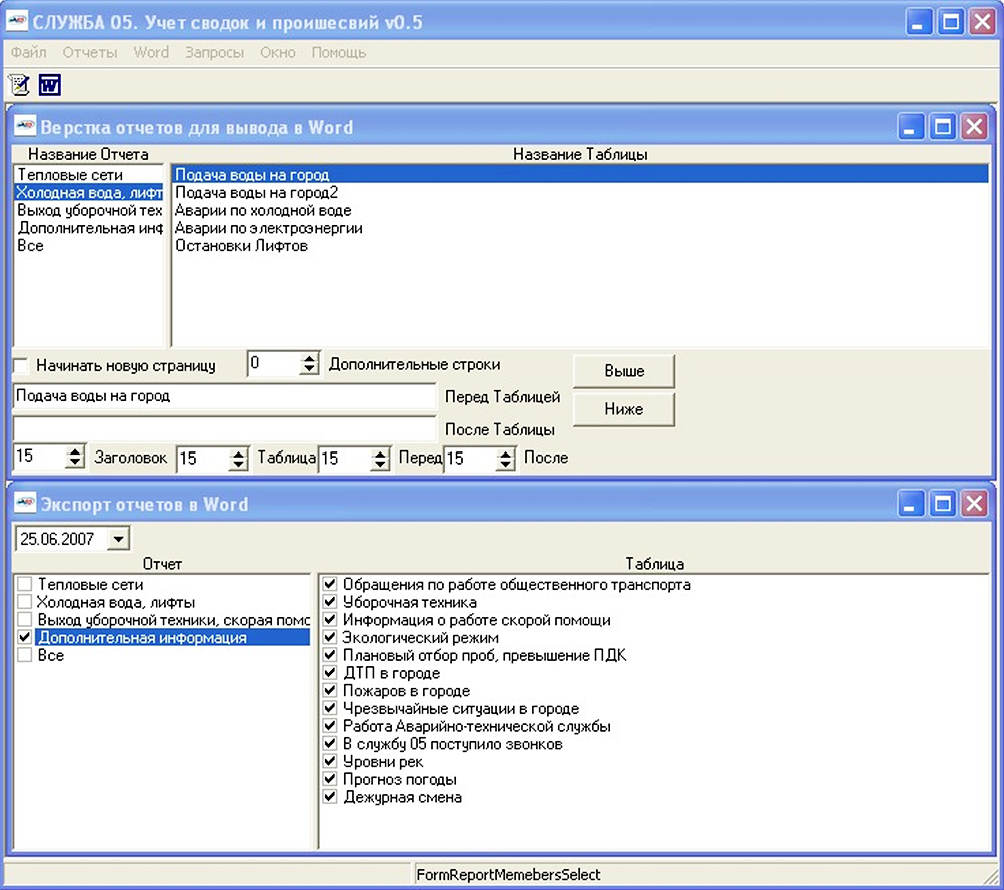Screen dimensions: 1004x890
Task: Maximize the Верстка отчетов child window
Action: tap(943, 126)
